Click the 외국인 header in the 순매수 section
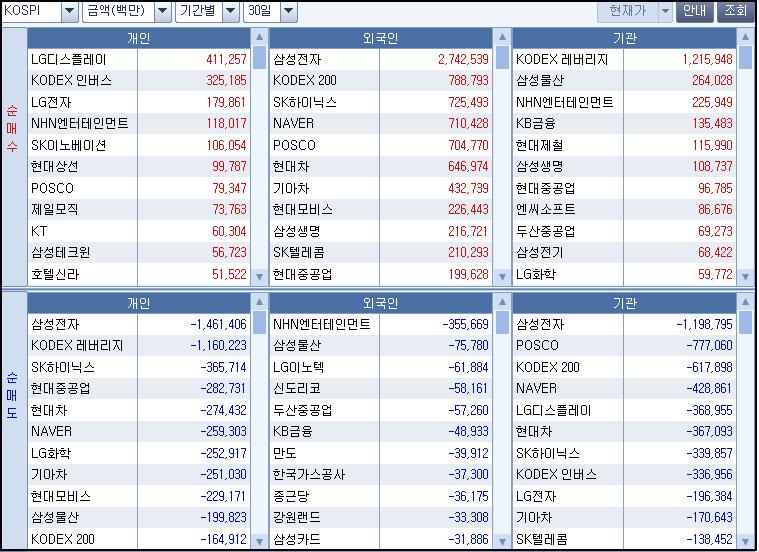The image size is (759, 552). (x=380, y=38)
